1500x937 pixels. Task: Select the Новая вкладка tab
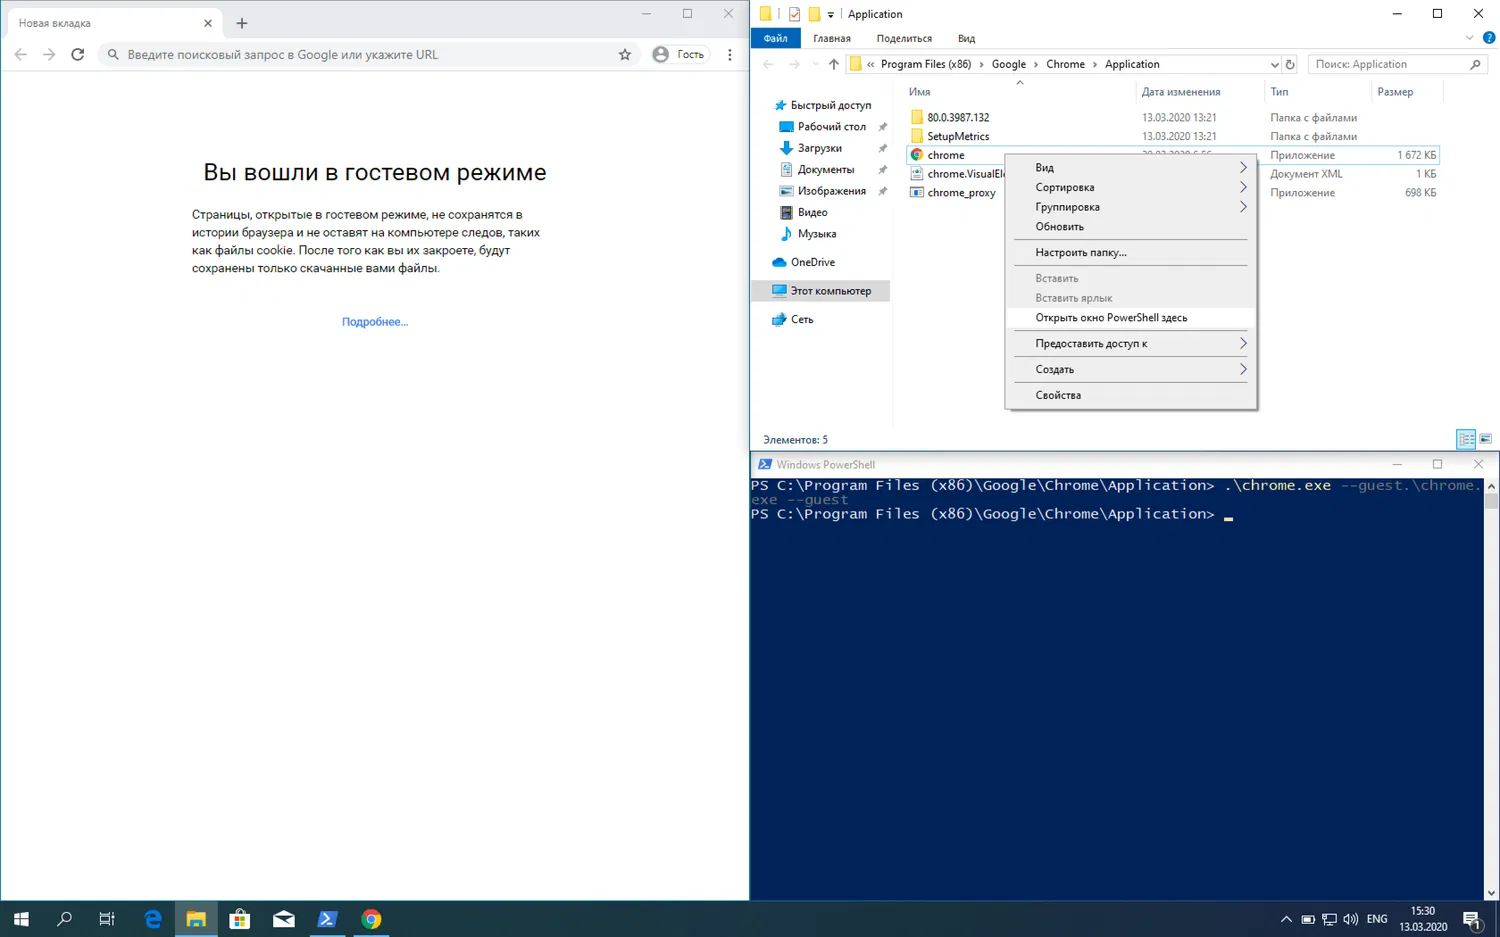[112, 23]
